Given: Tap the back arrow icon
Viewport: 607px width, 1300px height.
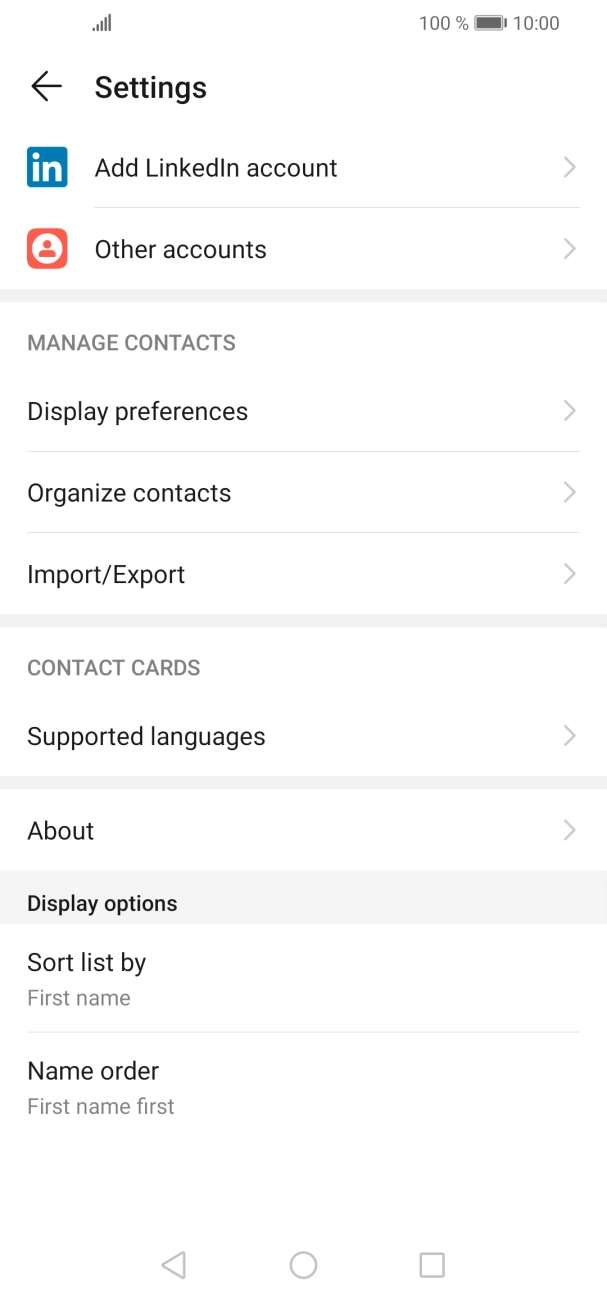Looking at the screenshot, I should coord(46,87).
